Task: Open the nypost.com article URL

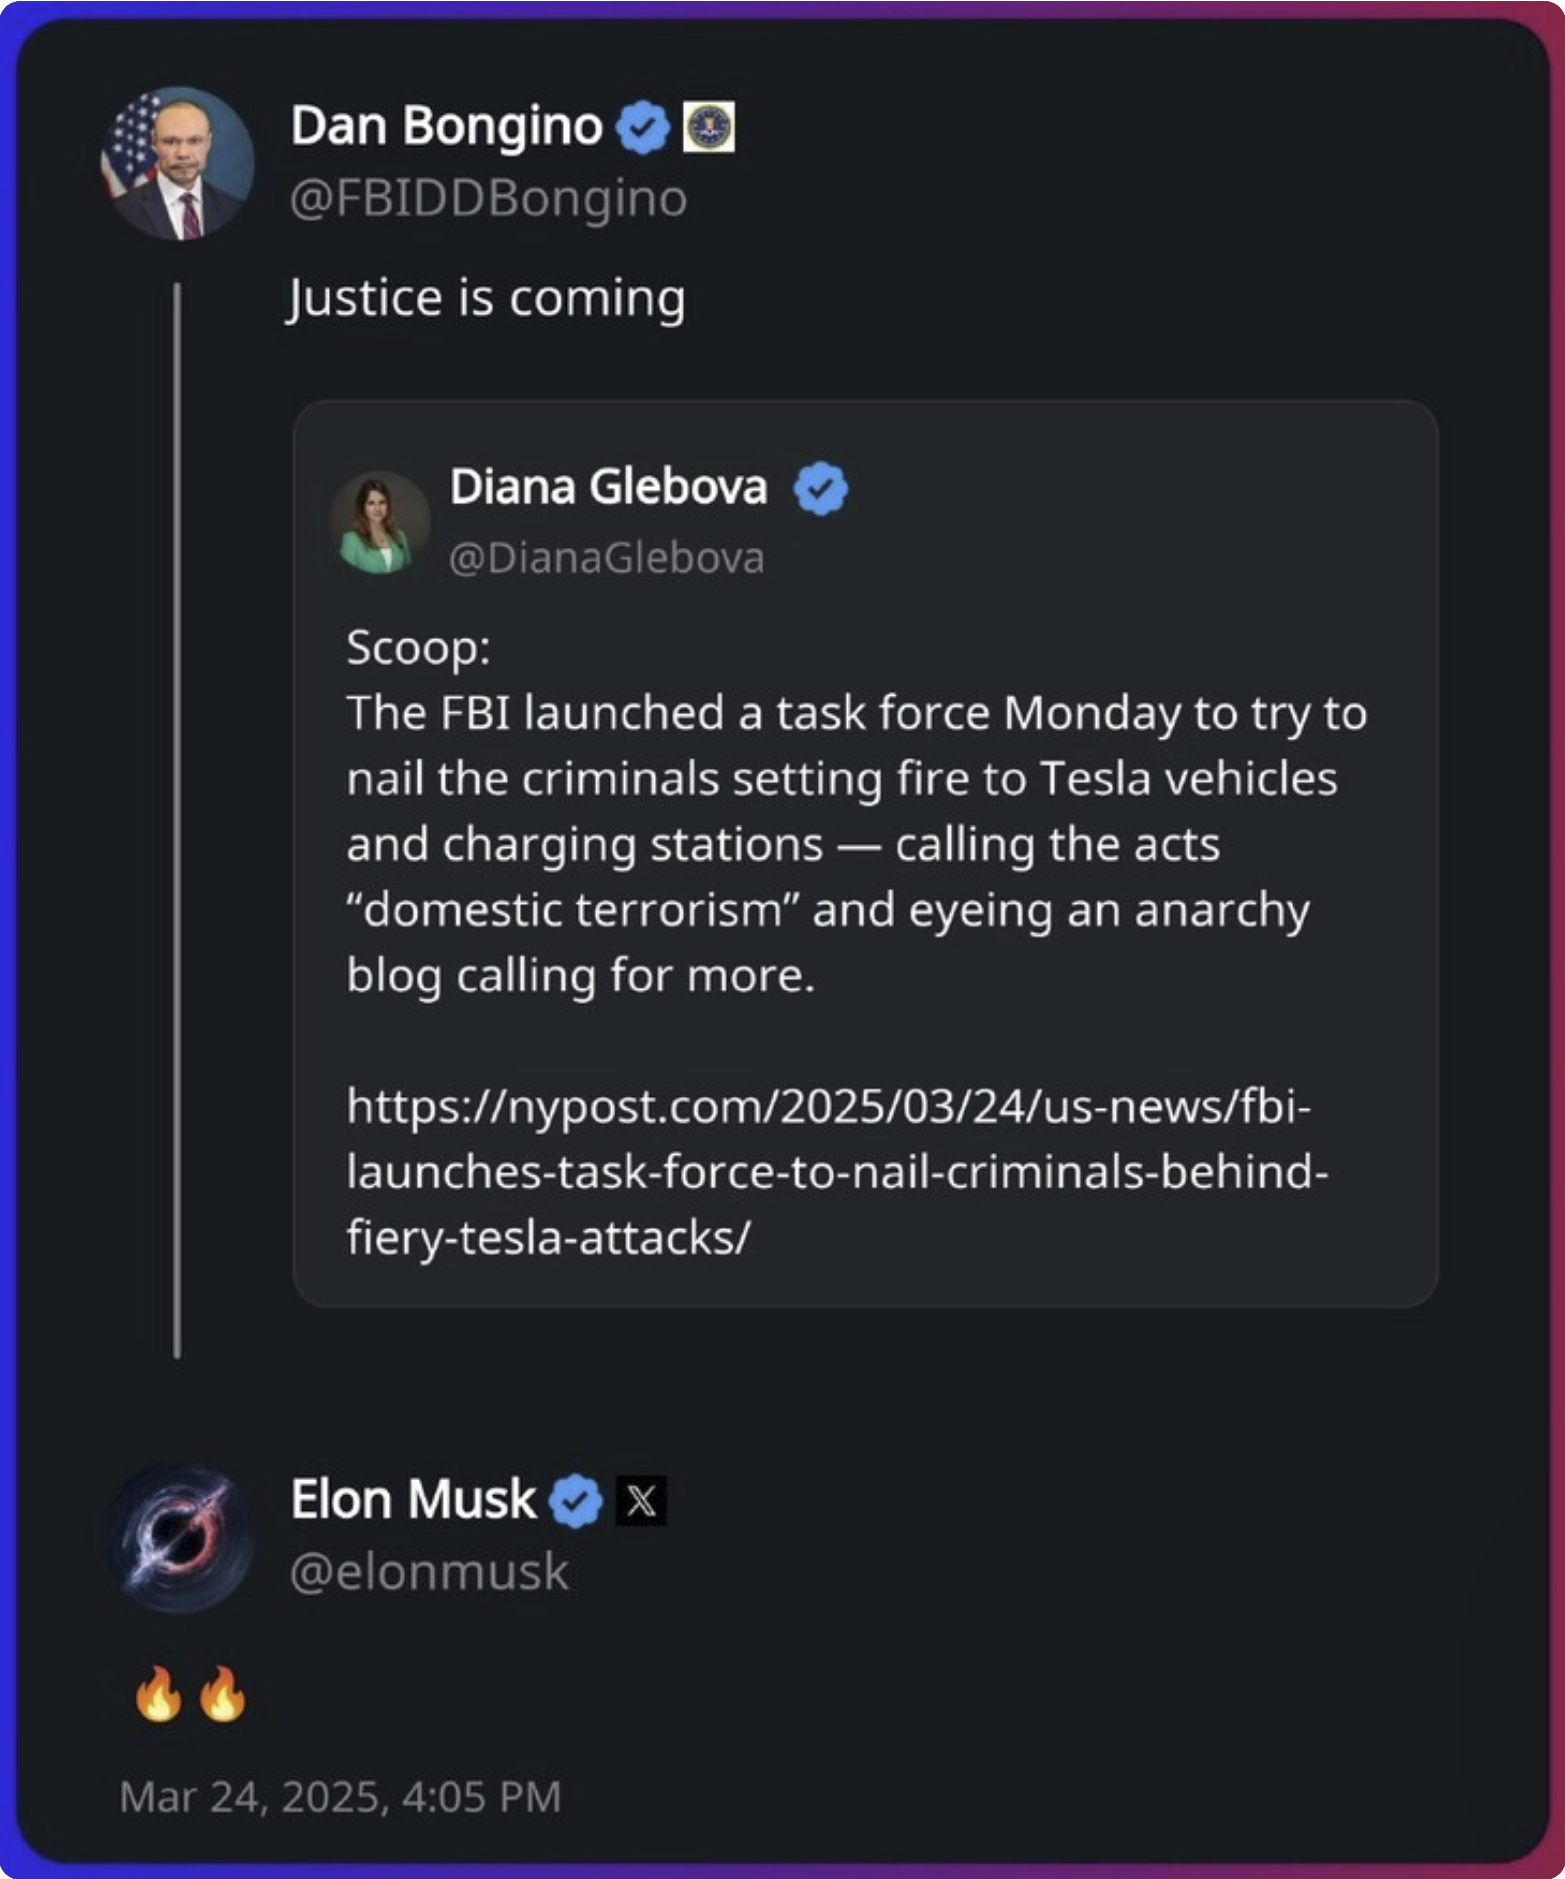Action: click(837, 1172)
